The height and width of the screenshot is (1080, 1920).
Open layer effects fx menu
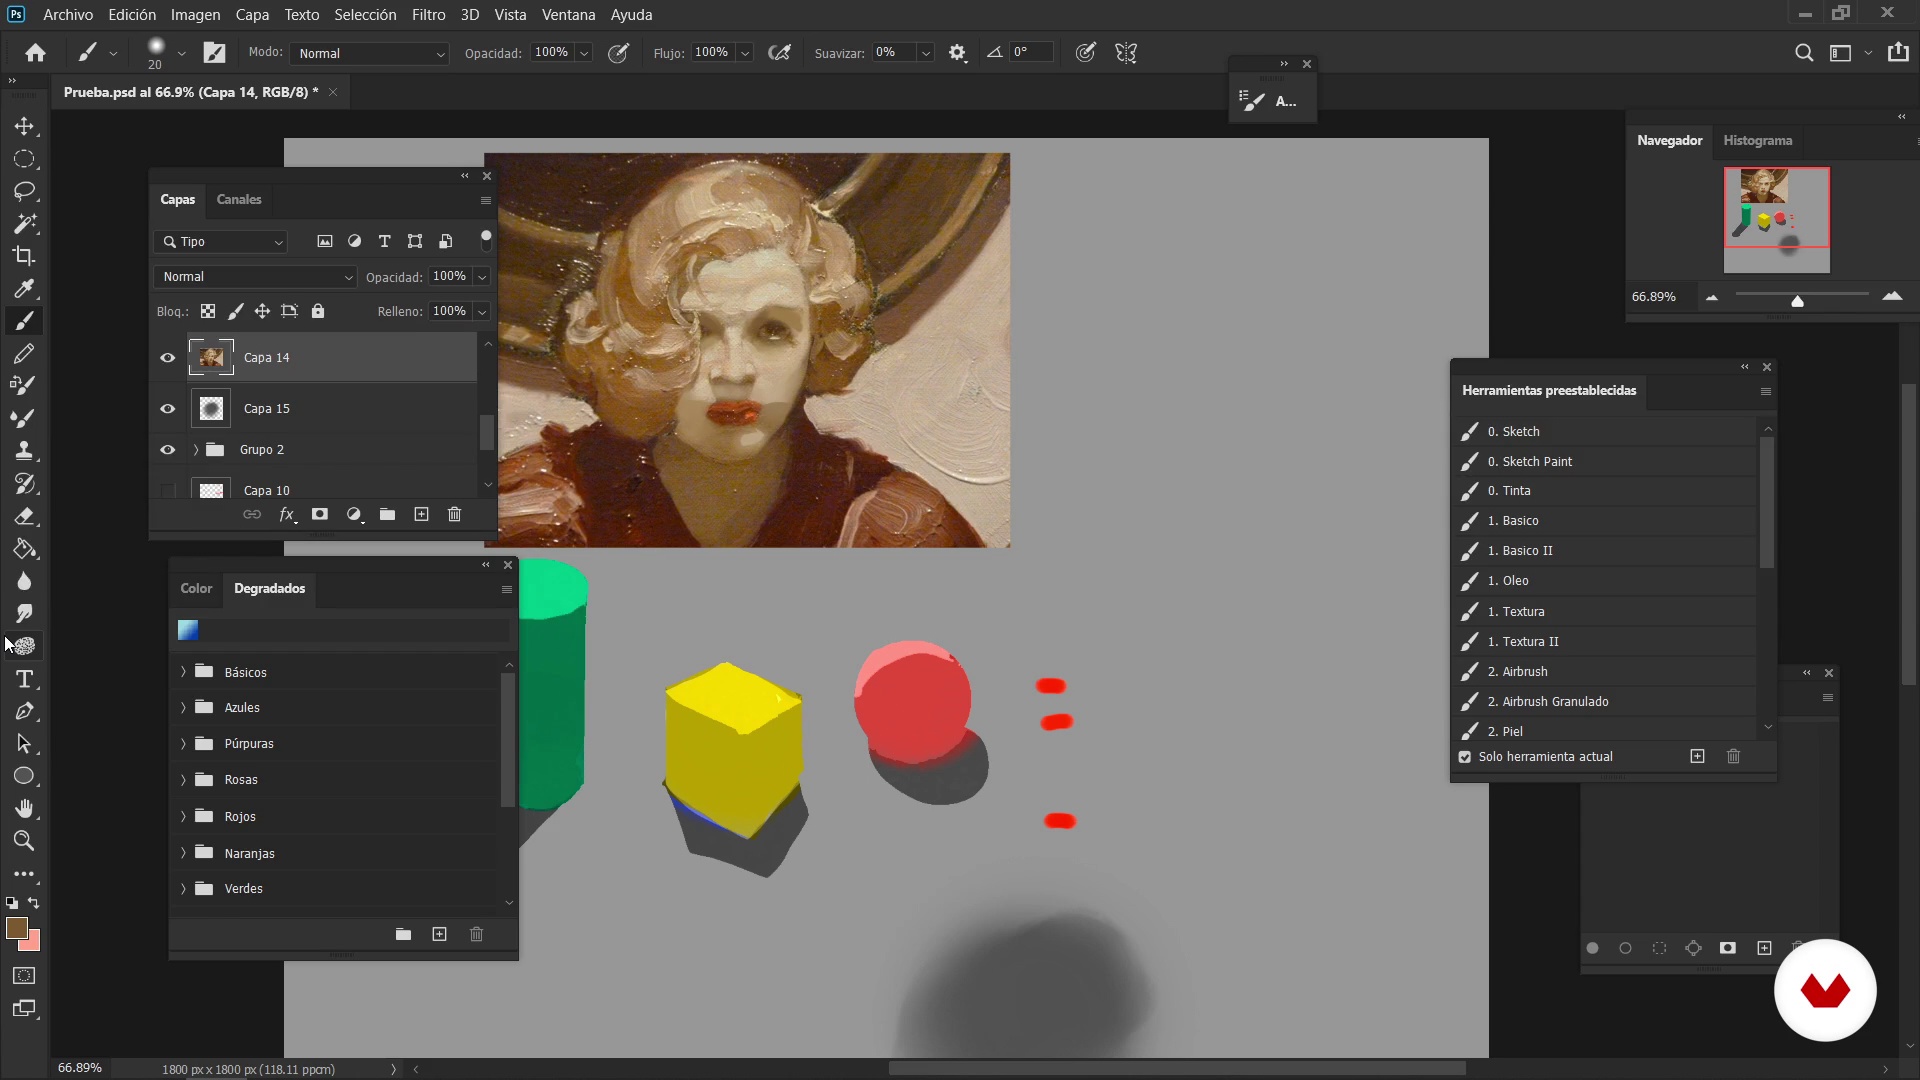tap(287, 514)
